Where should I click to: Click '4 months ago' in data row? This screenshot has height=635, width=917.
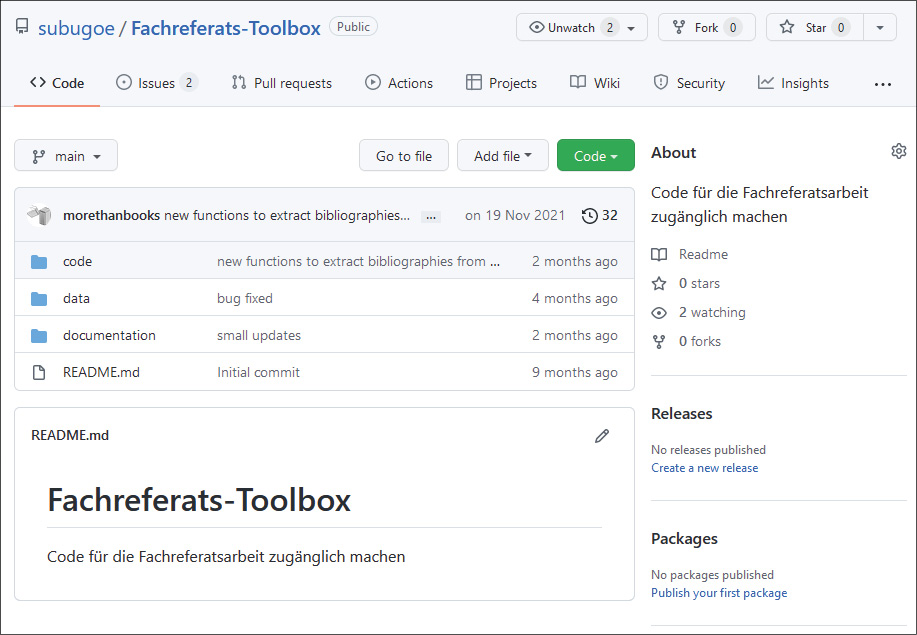coord(575,298)
